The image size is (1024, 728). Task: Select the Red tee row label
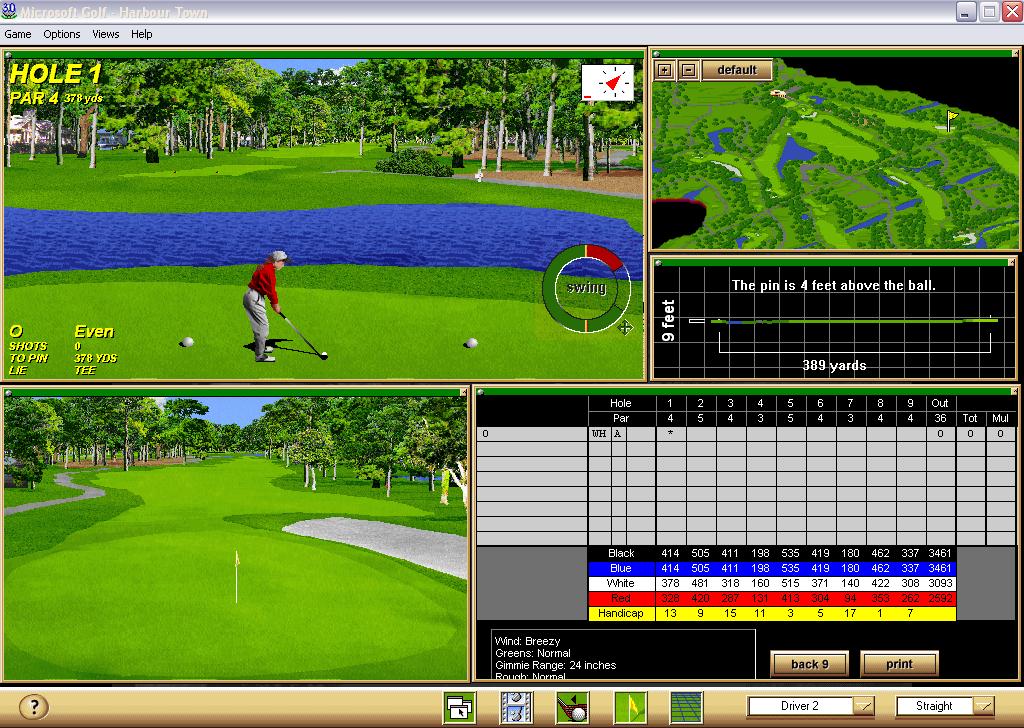621,598
